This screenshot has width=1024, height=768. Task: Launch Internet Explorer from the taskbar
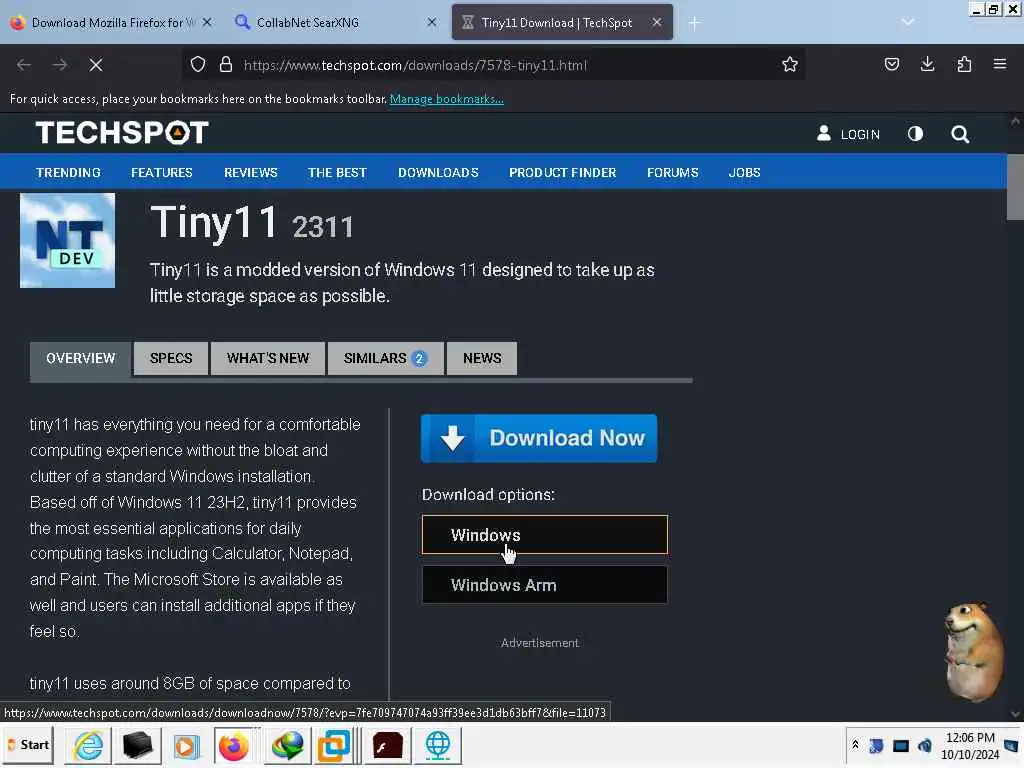[88, 745]
